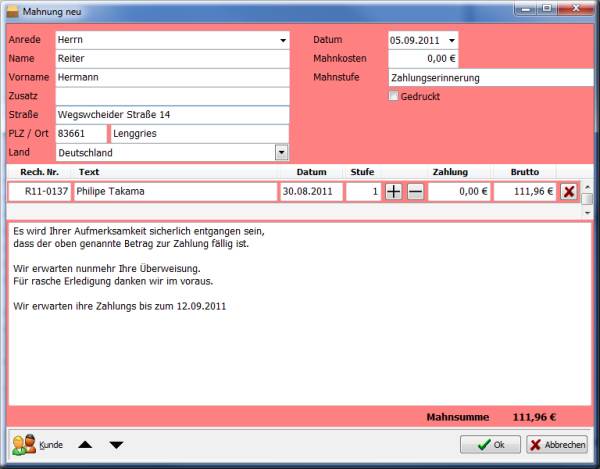Click the Zahlung column header
Screen dimensions: 600x469
click(450, 172)
